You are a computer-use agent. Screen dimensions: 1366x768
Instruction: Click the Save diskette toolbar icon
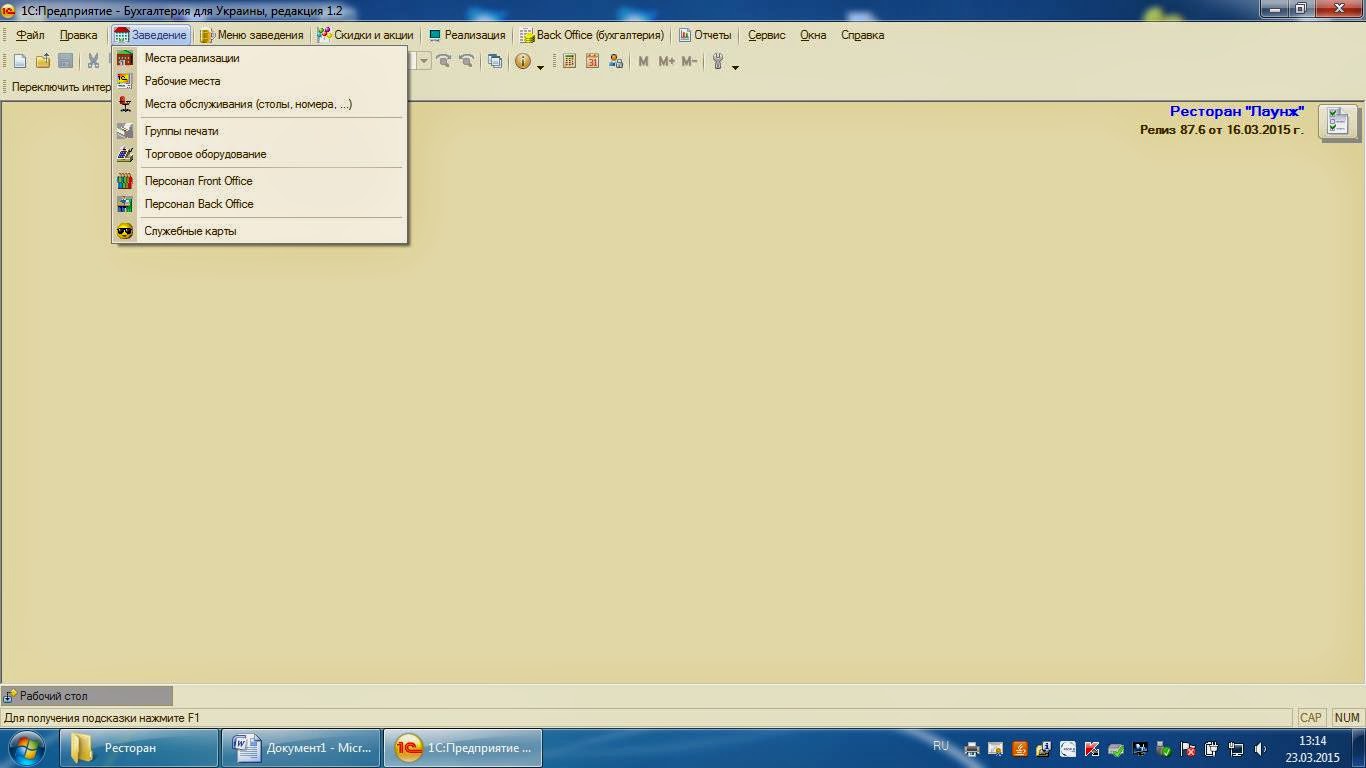point(66,61)
